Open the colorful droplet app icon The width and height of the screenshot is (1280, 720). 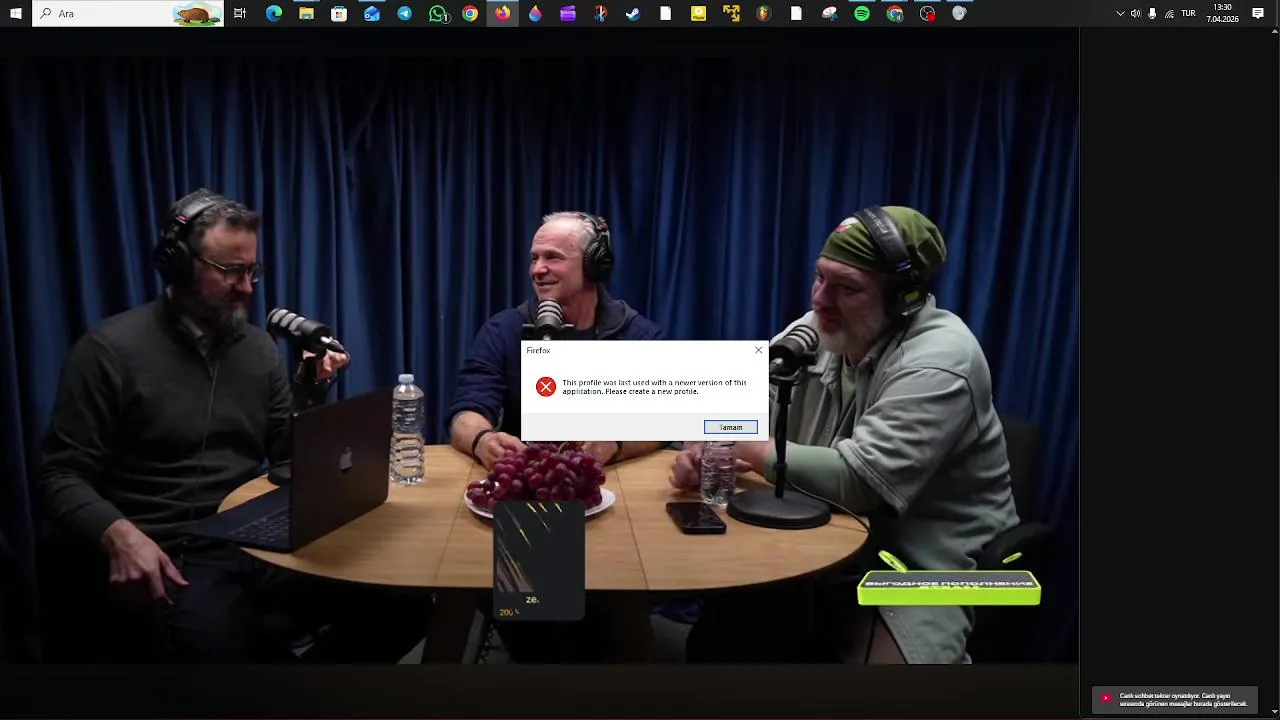coord(535,13)
